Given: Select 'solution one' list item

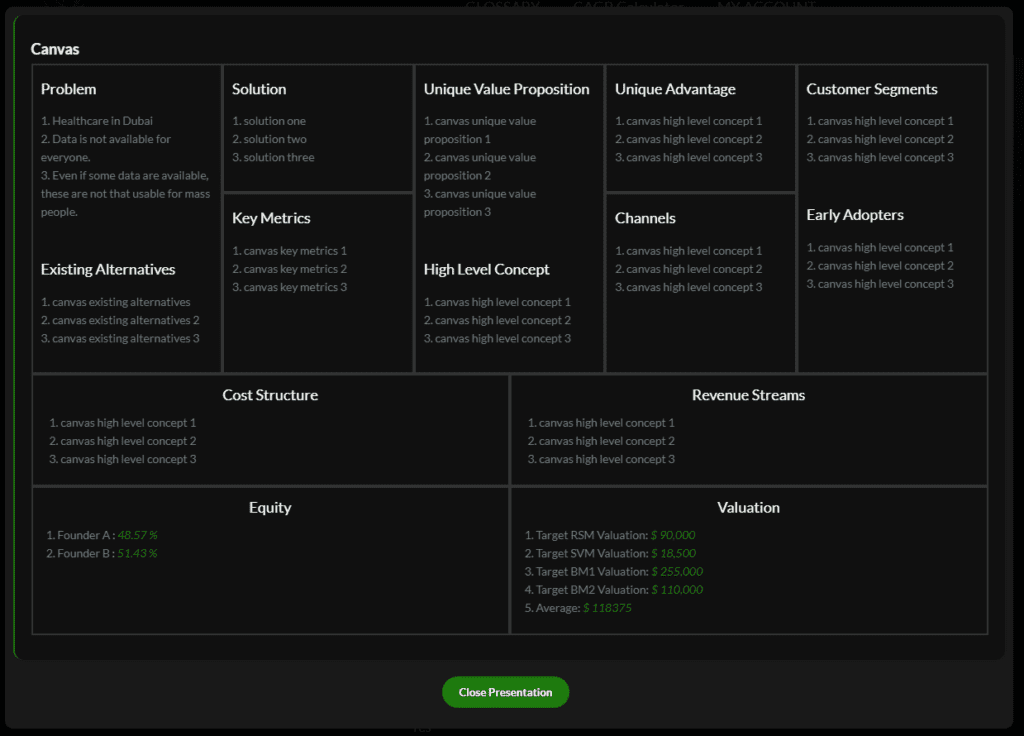Looking at the screenshot, I should click(x=269, y=121).
